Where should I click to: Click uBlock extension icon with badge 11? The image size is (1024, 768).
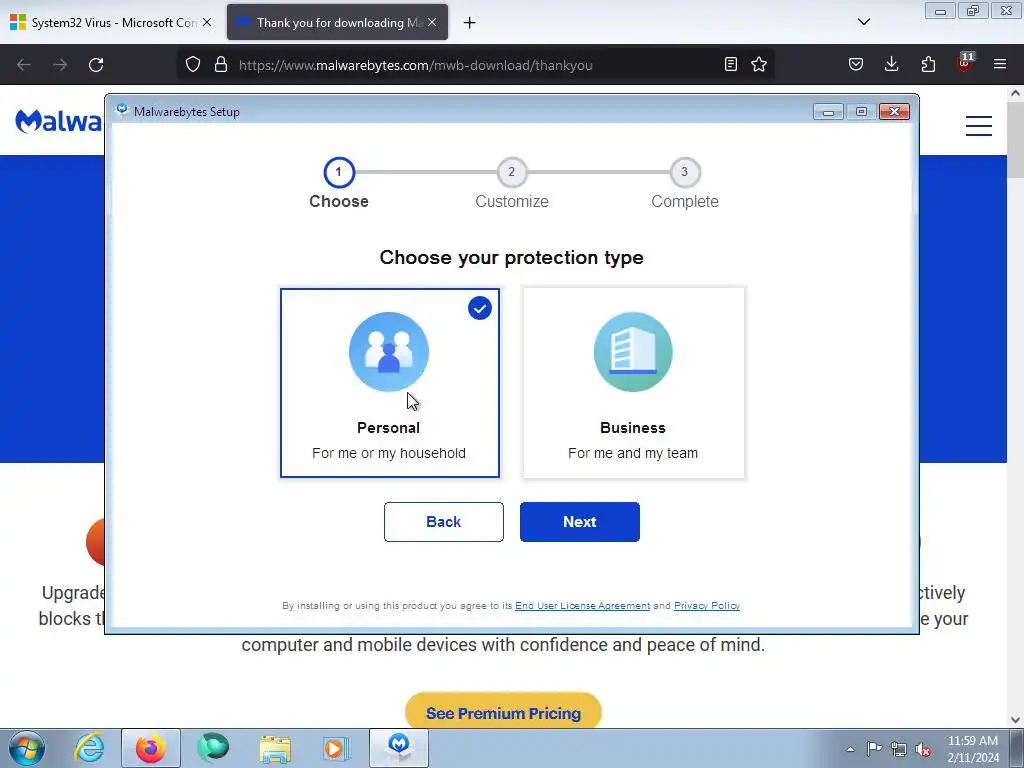click(x=965, y=63)
